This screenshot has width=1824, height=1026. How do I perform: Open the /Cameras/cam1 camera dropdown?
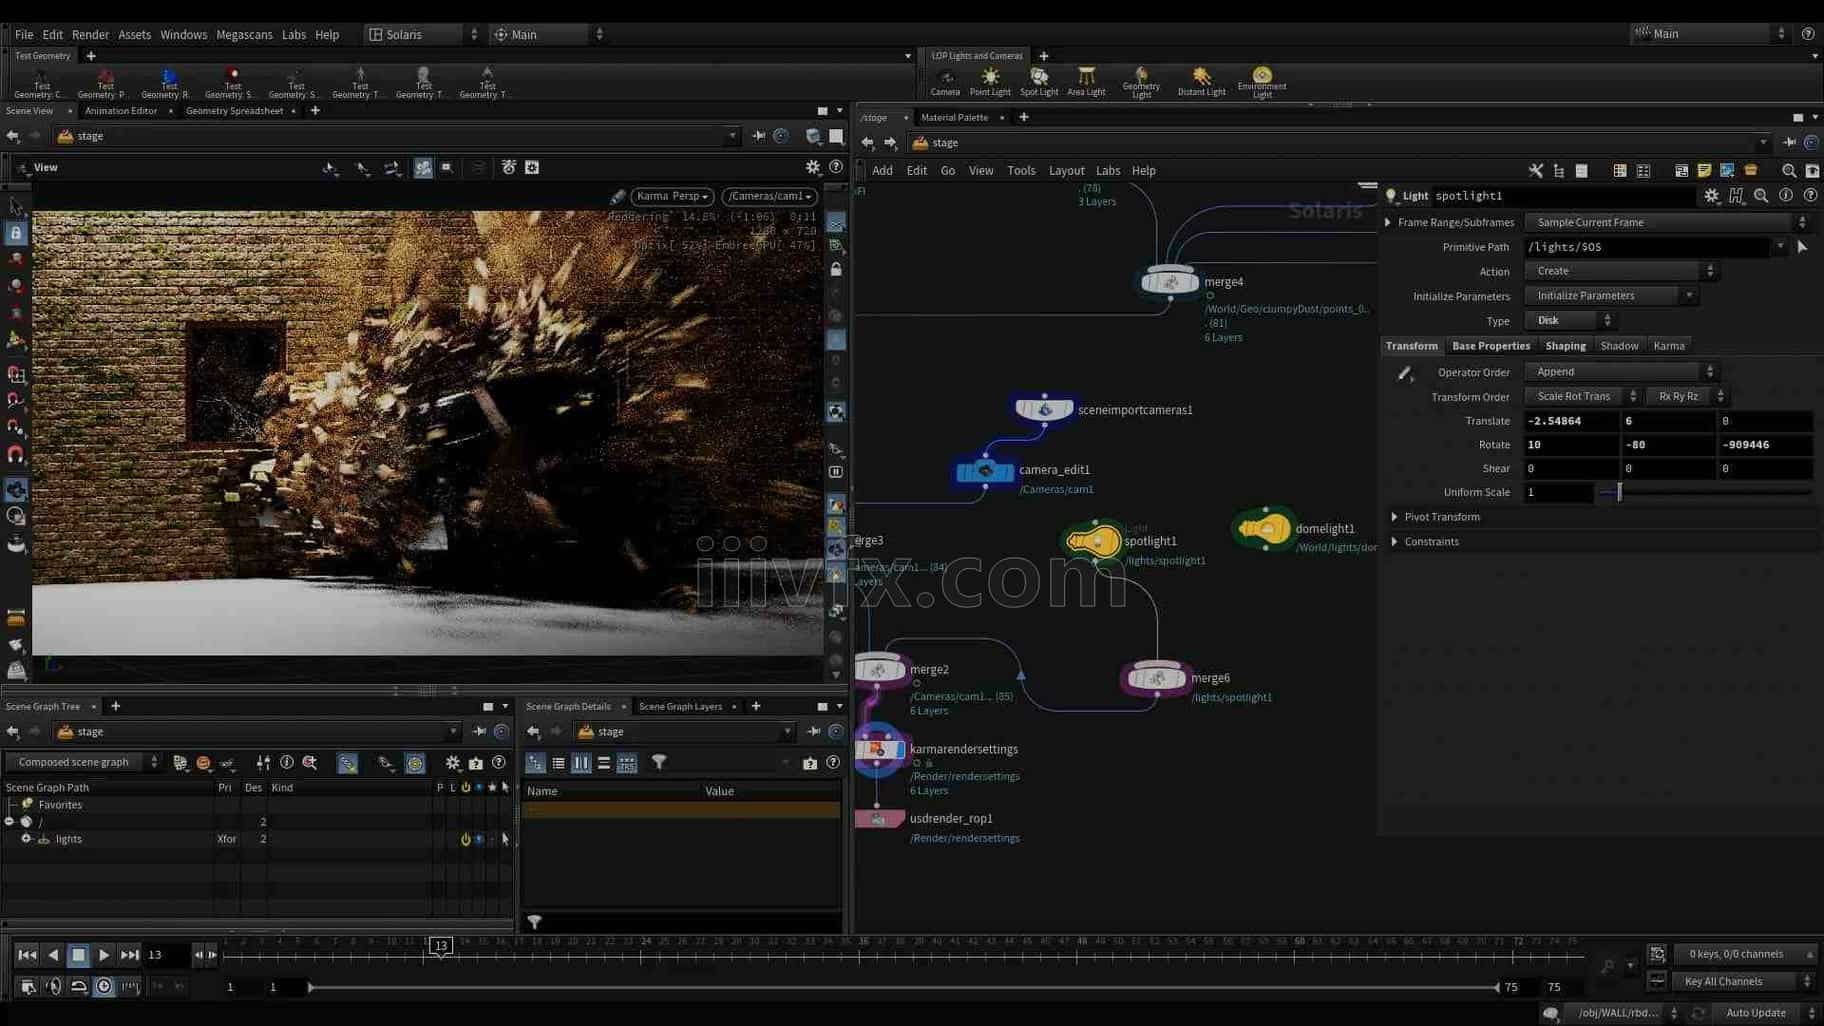769,196
